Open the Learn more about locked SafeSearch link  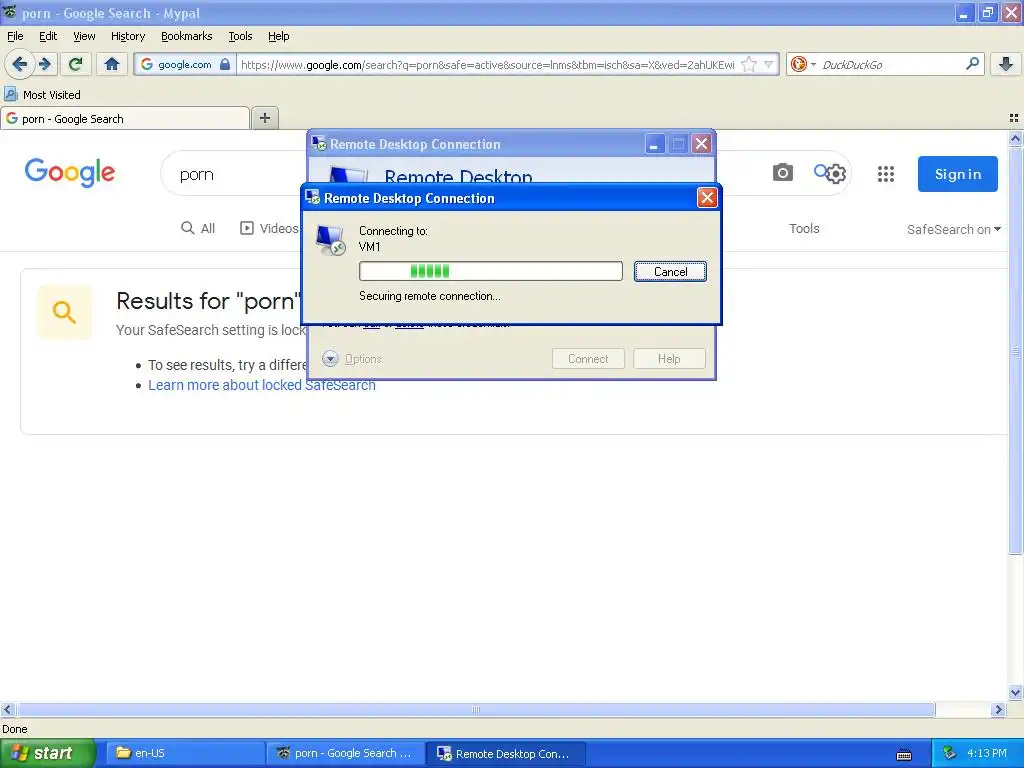point(262,385)
